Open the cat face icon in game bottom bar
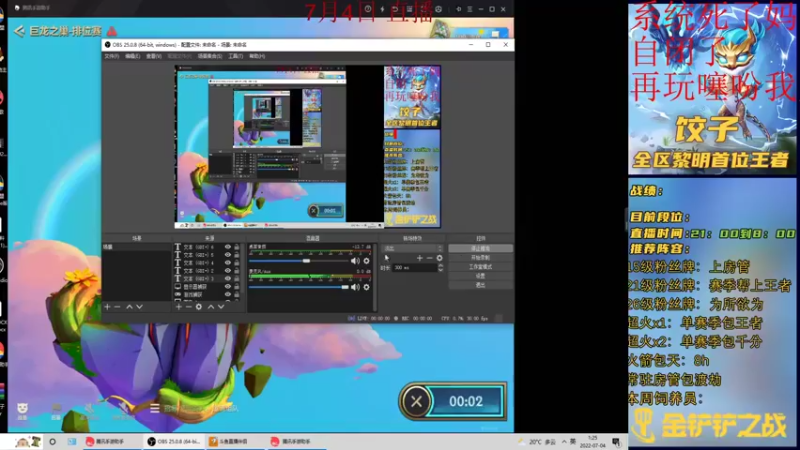 (x=22, y=409)
